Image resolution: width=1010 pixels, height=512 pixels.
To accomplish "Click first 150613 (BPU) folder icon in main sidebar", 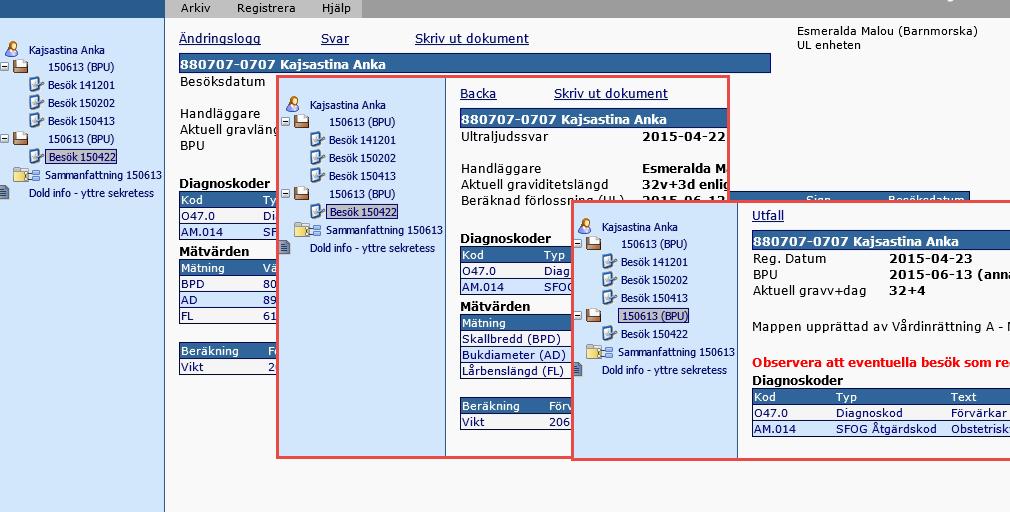I will click(21, 66).
